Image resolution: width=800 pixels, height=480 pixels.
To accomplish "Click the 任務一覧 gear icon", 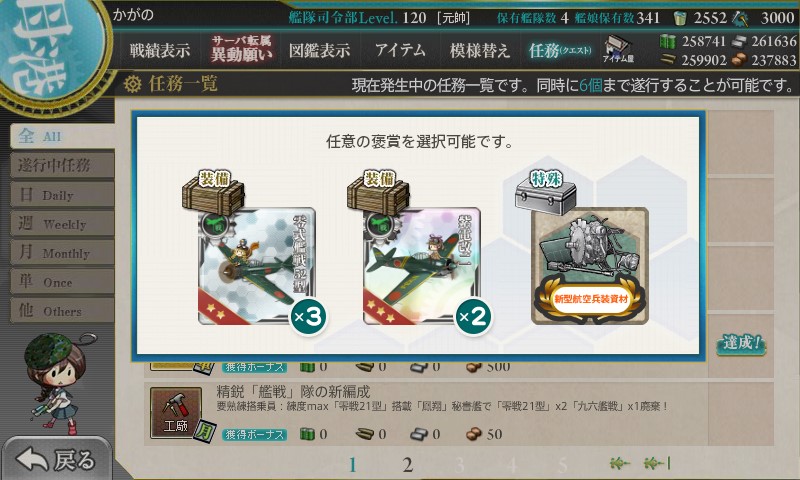I will (x=132, y=84).
